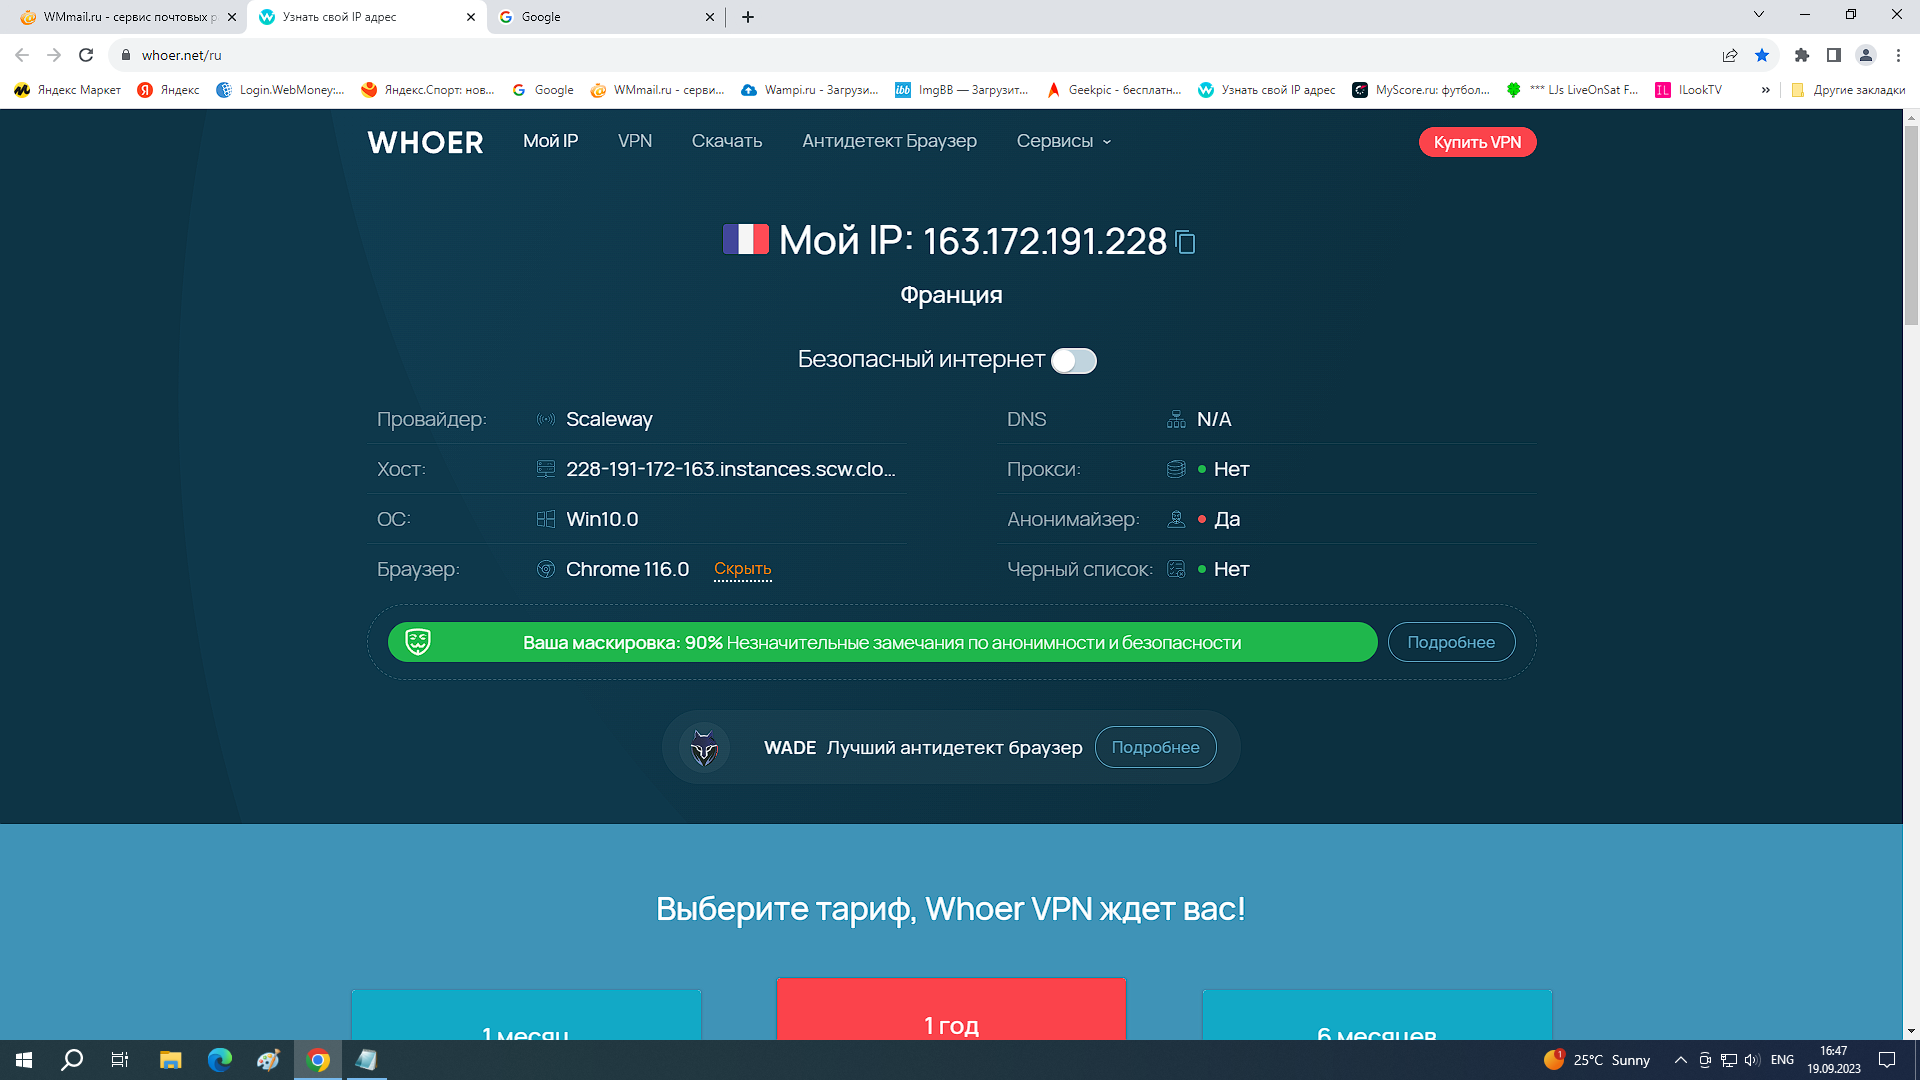
Task: Click the hostname 228-191-172-163.instances text
Action: pyautogui.click(x=730, y=469)
